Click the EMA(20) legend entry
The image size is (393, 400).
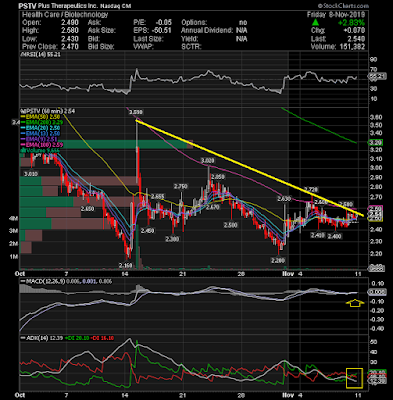click(40, 128)
